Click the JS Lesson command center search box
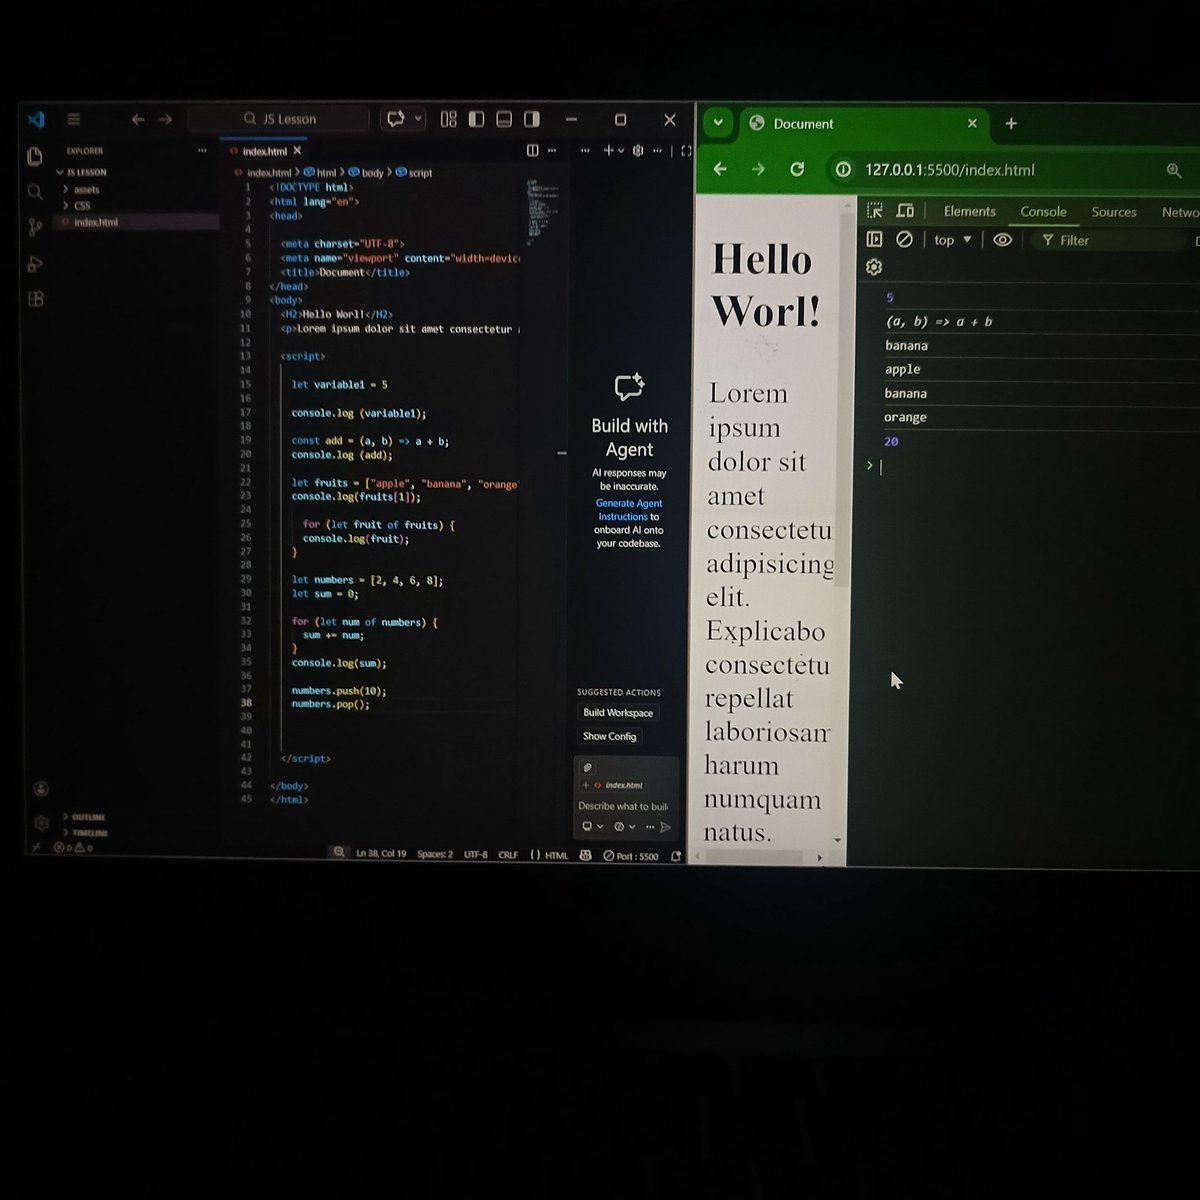This screenshot has height=1200, width=1200. pyautogui.click(x=279, y=119)
